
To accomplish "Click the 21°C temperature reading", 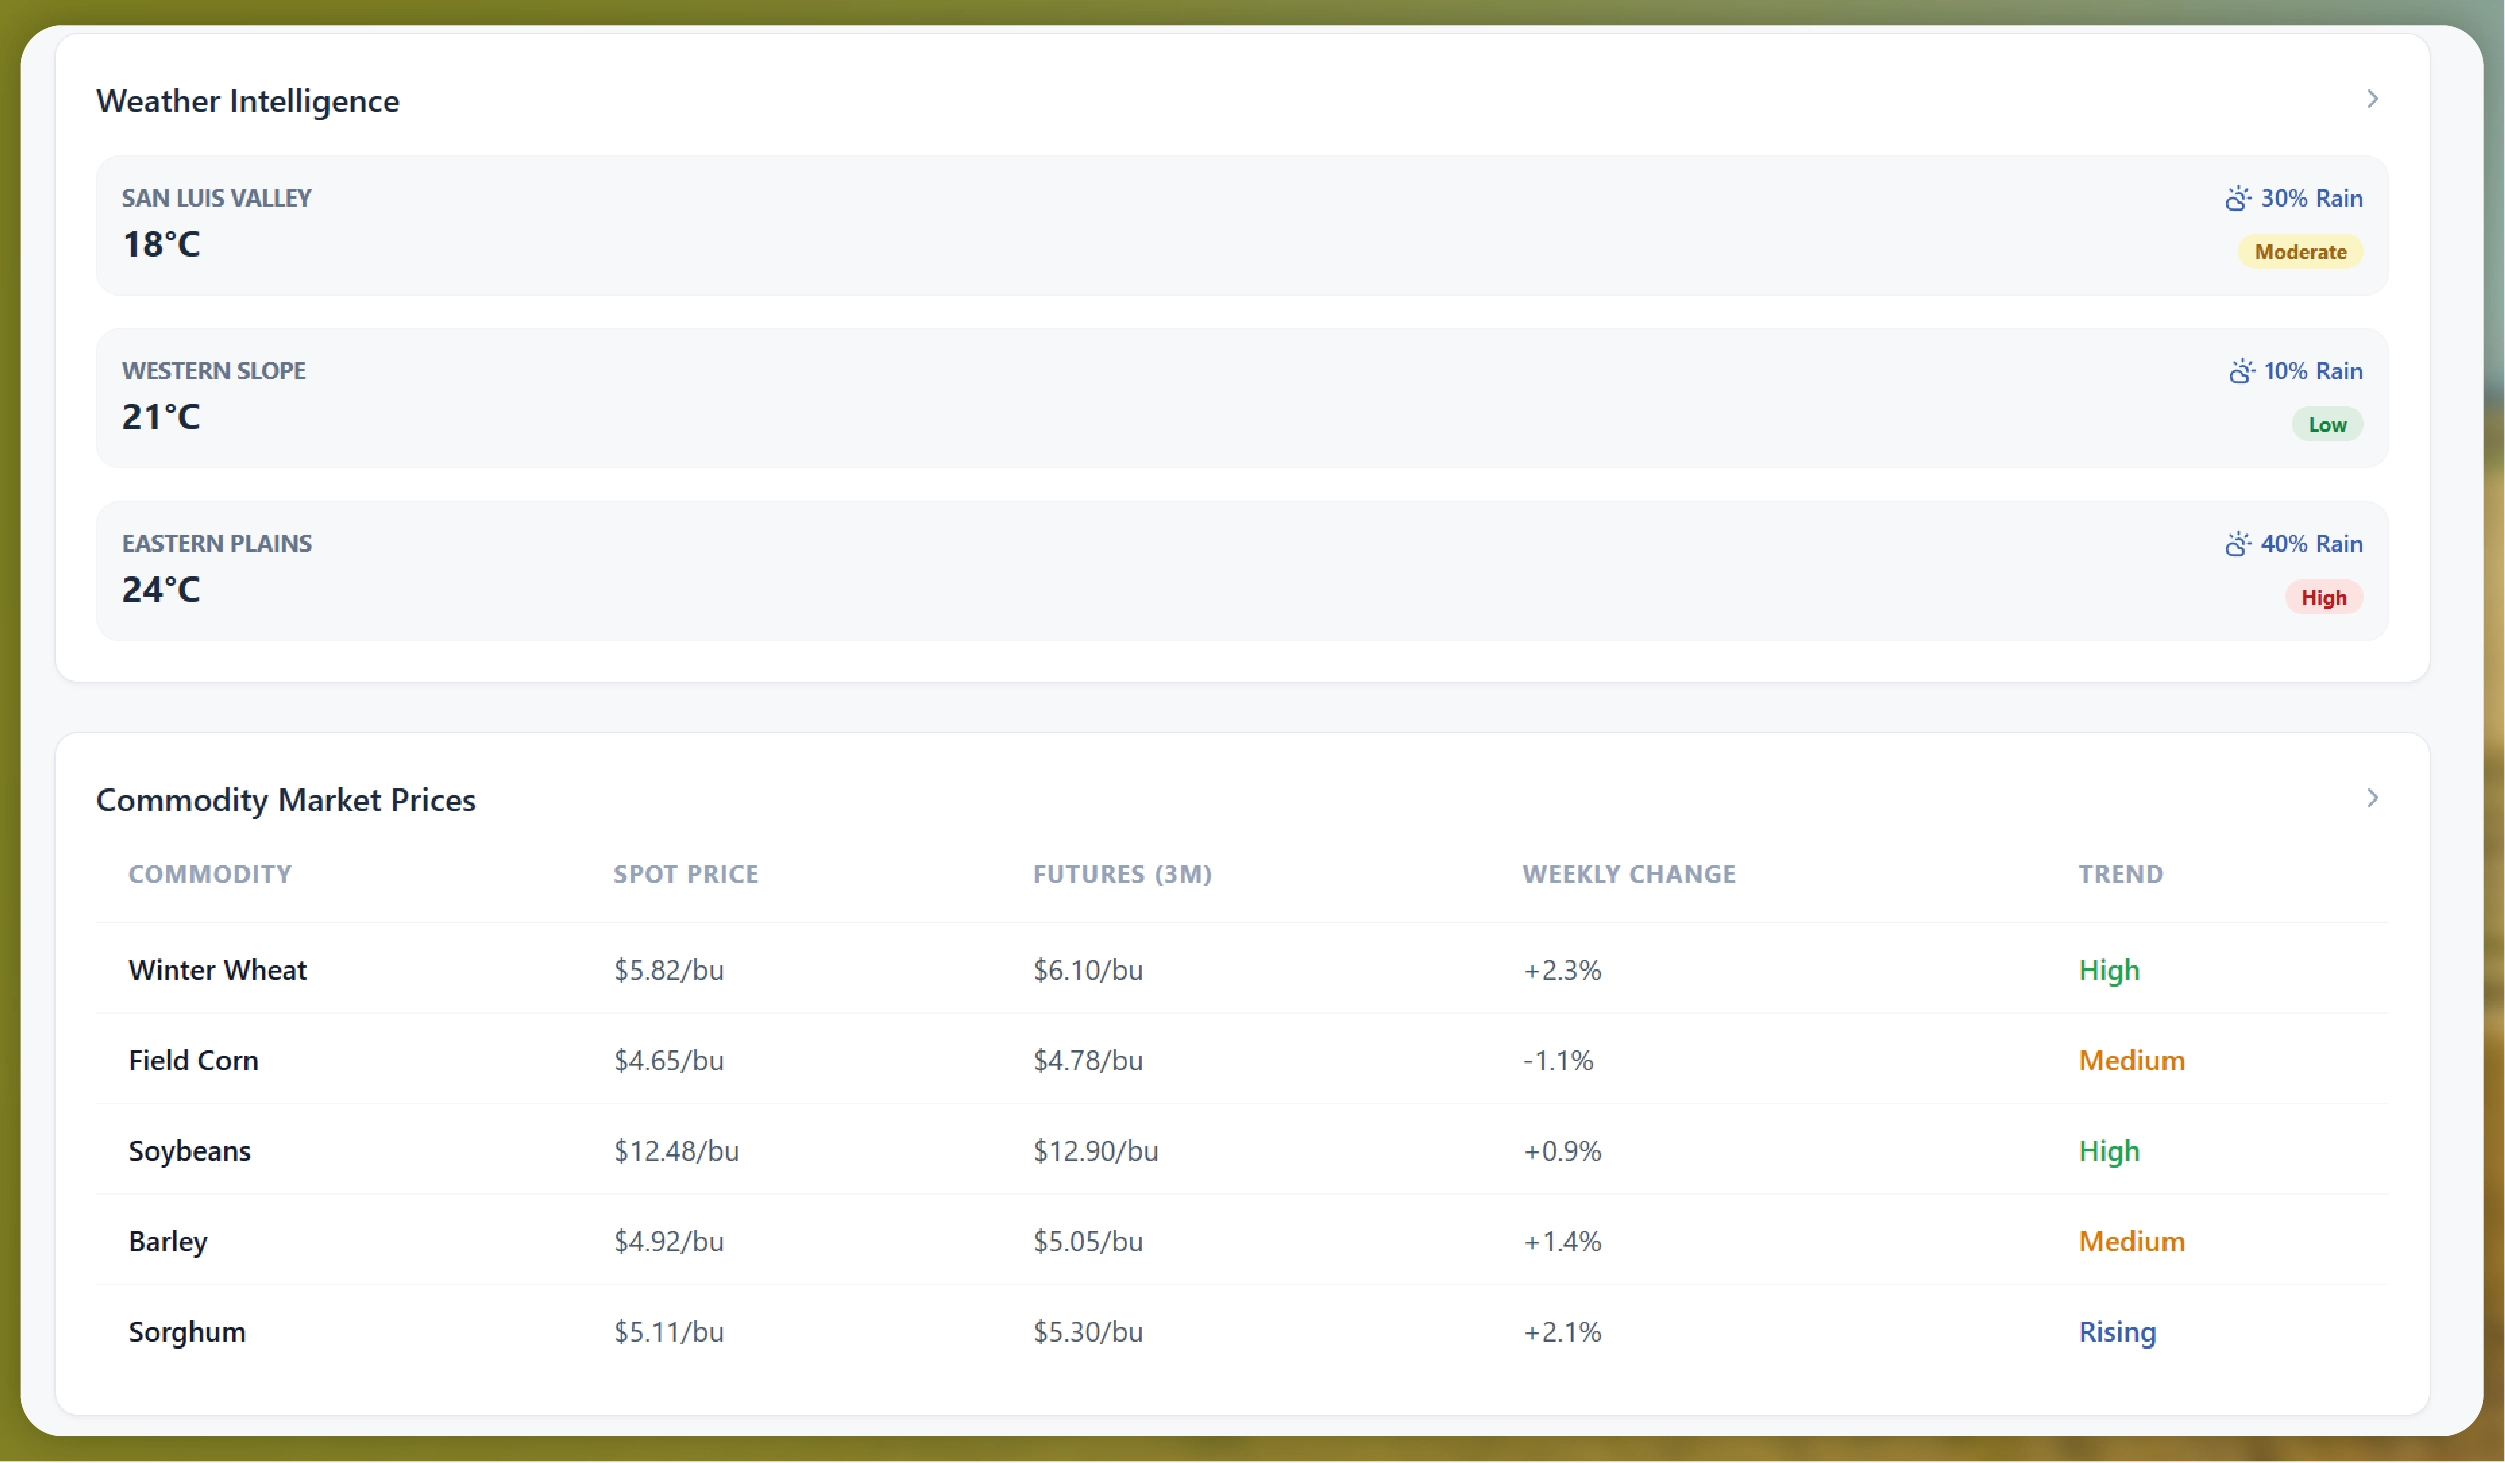I will click(161, 416).
